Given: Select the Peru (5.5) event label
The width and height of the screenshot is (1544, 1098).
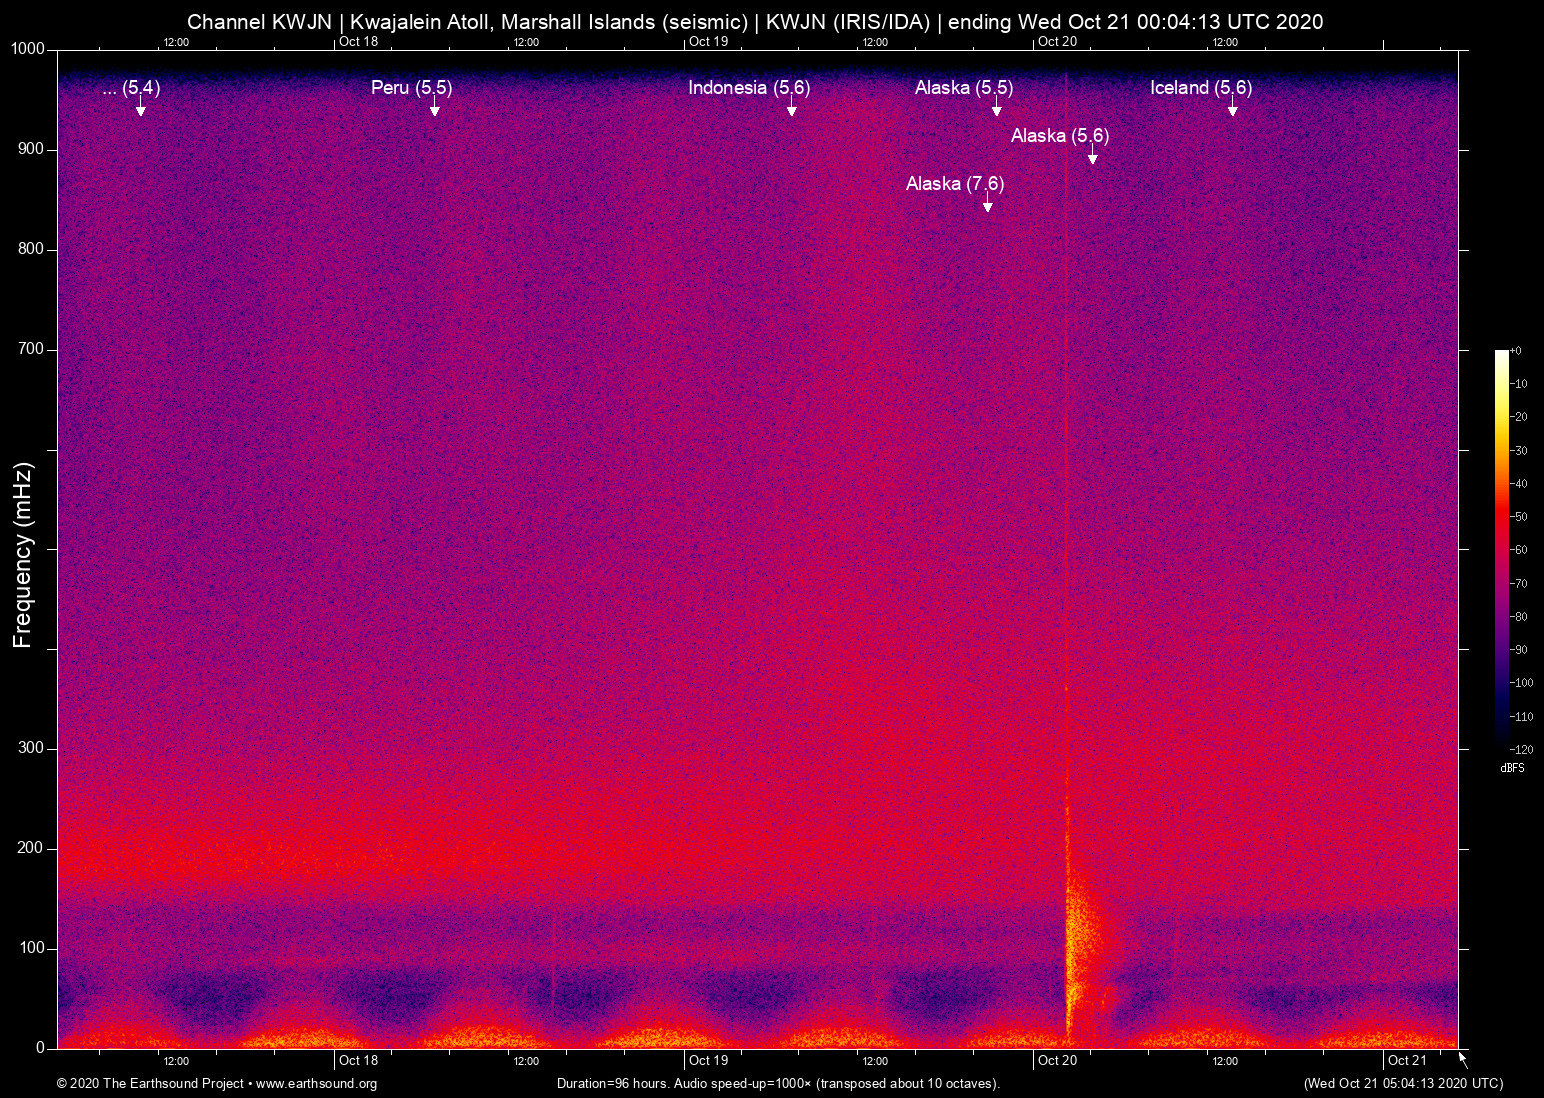Looking at the screenshot, I should 411,88.
